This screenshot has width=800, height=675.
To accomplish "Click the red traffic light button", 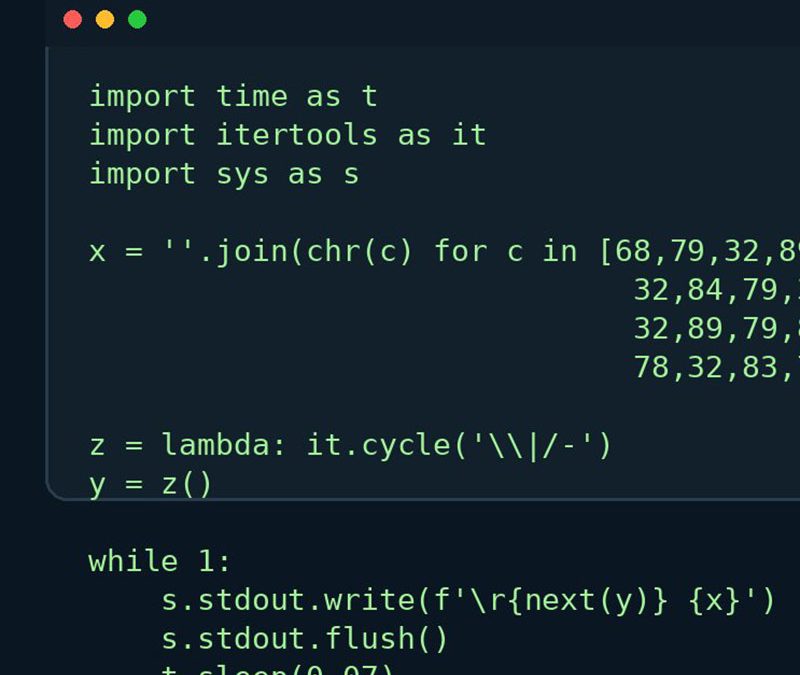I will (x=71, y=18).
